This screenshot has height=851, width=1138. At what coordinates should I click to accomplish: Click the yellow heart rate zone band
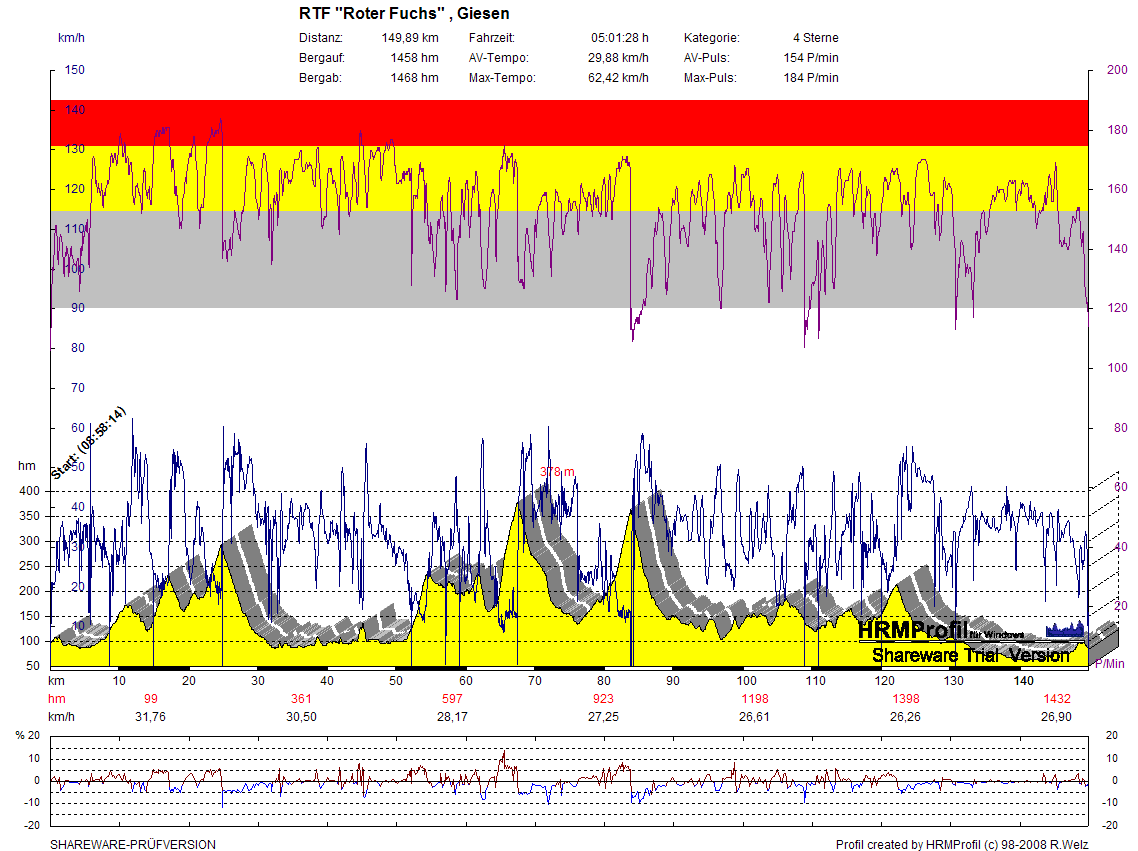tap(570, 178)
